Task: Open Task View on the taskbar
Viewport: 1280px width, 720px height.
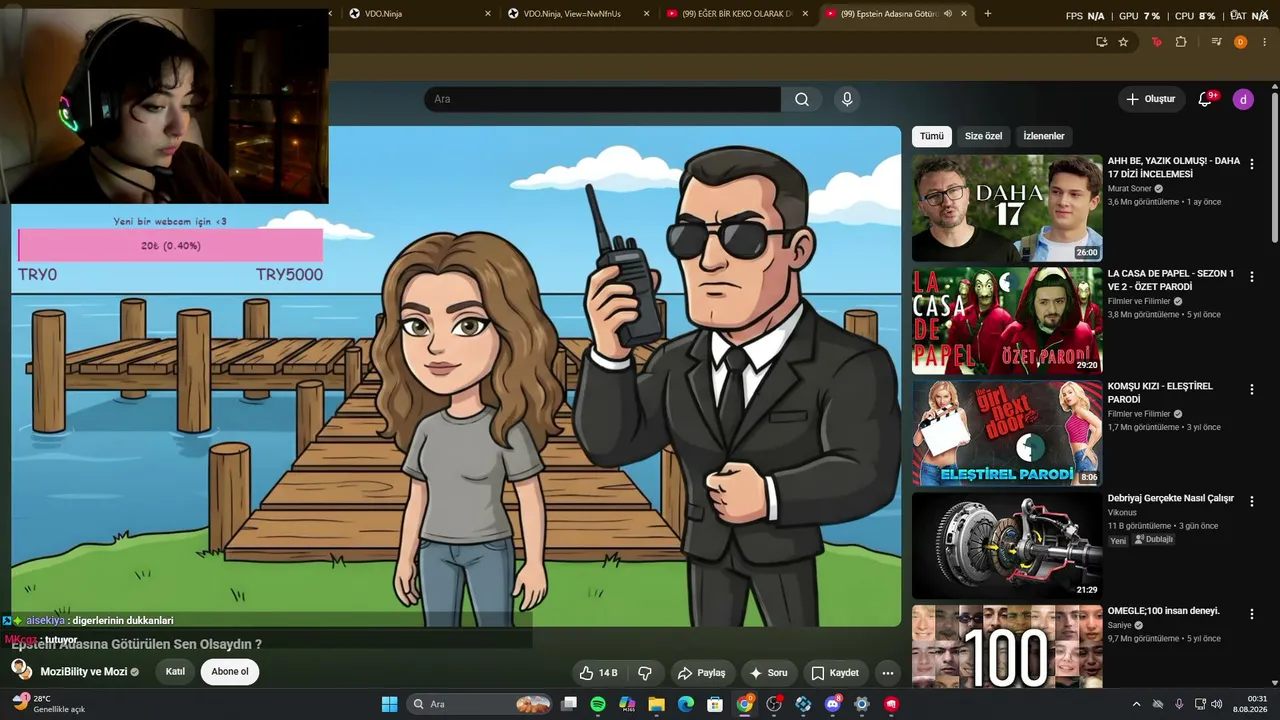Action: (x=569, y=704)
